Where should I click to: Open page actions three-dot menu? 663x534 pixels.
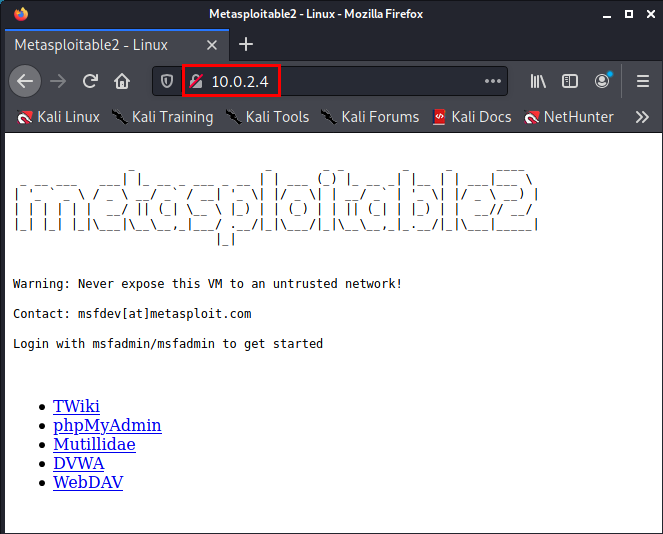[x=493, y=81]
